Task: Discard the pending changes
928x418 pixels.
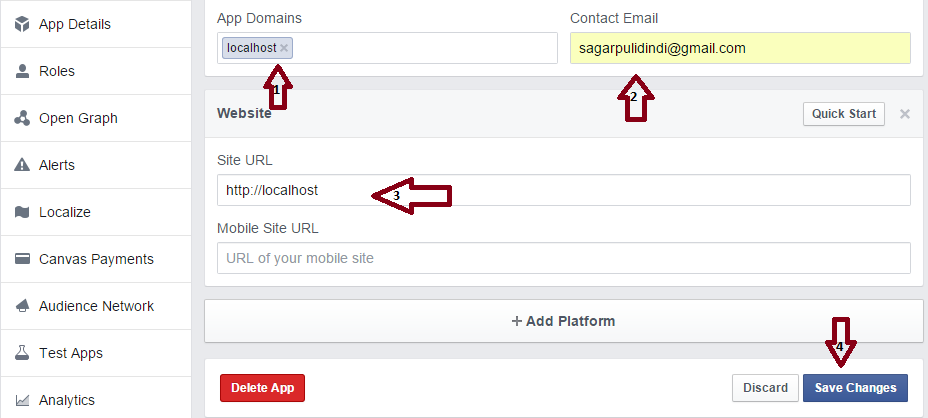Action: [x=763, y=388]
